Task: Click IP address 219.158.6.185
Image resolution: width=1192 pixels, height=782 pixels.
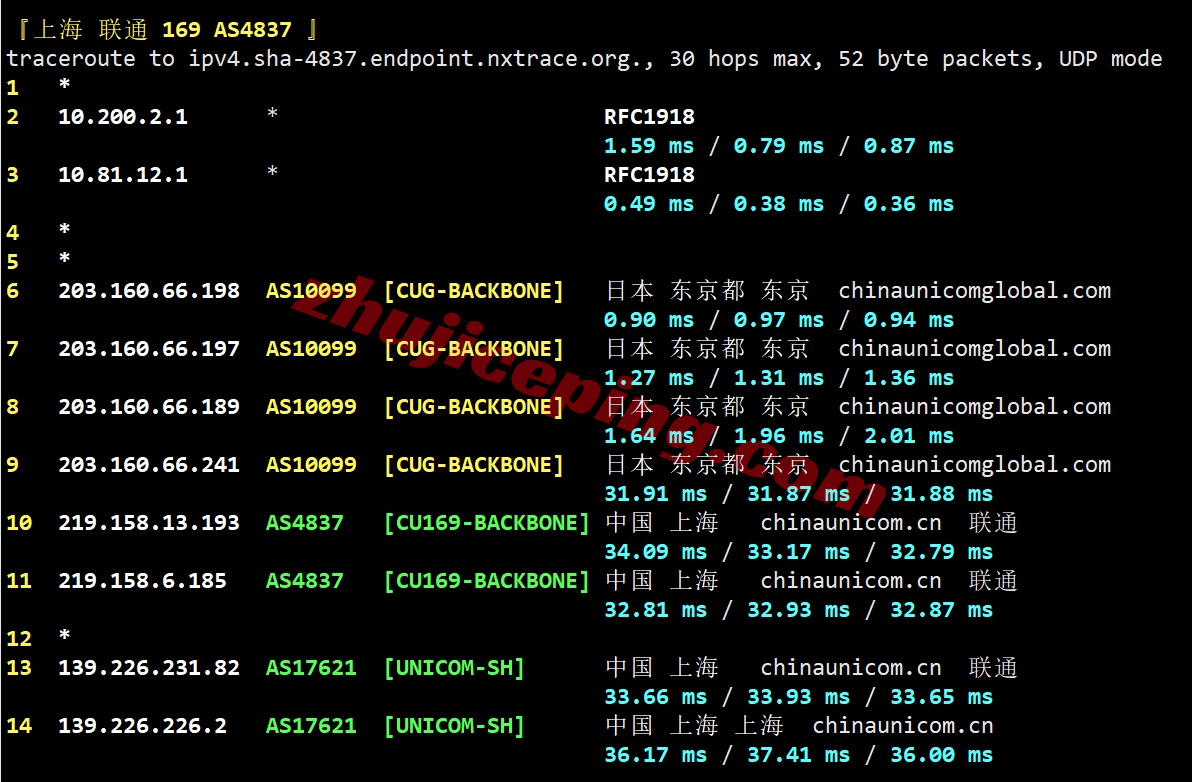Action: click(142, 581)
